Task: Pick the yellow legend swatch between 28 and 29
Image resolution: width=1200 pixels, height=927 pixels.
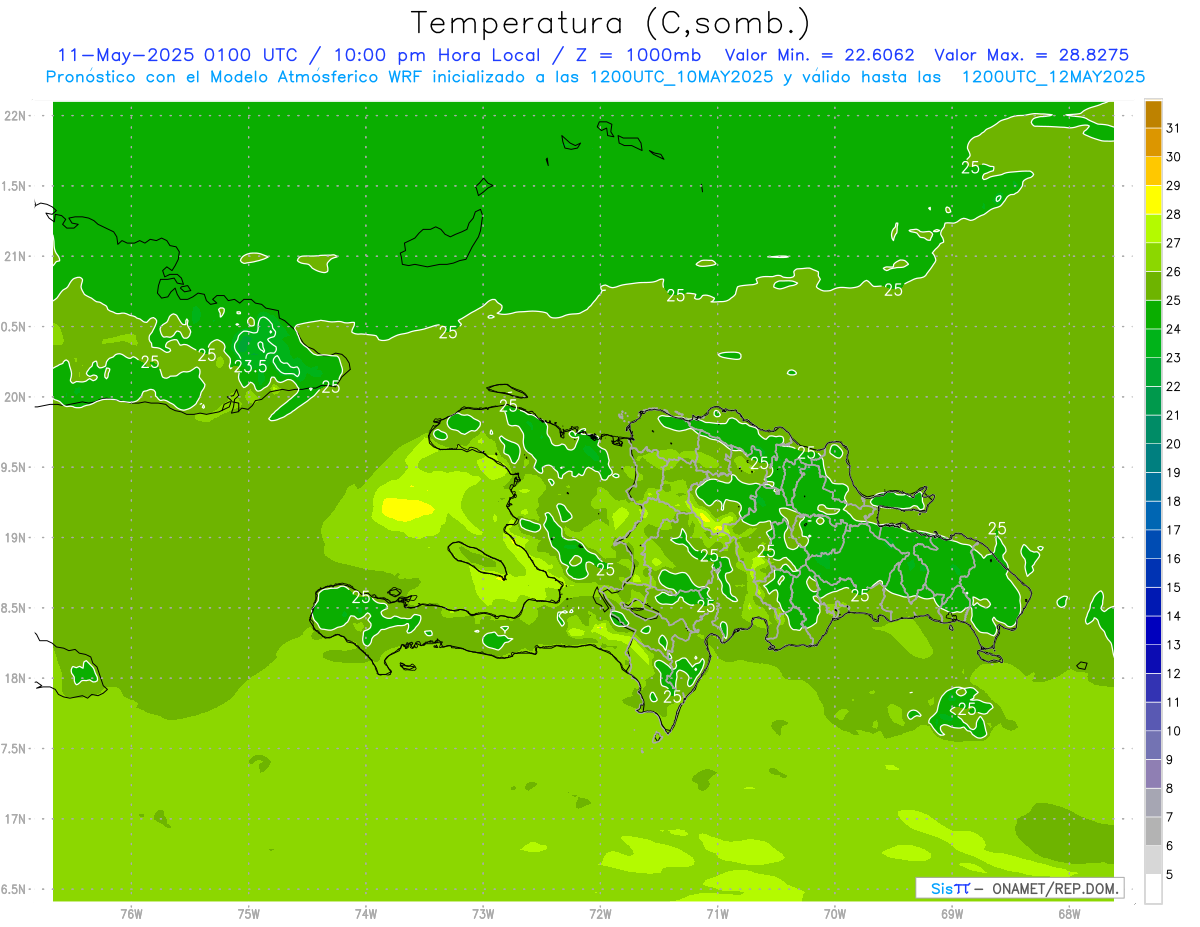Action: [1153, 200]
